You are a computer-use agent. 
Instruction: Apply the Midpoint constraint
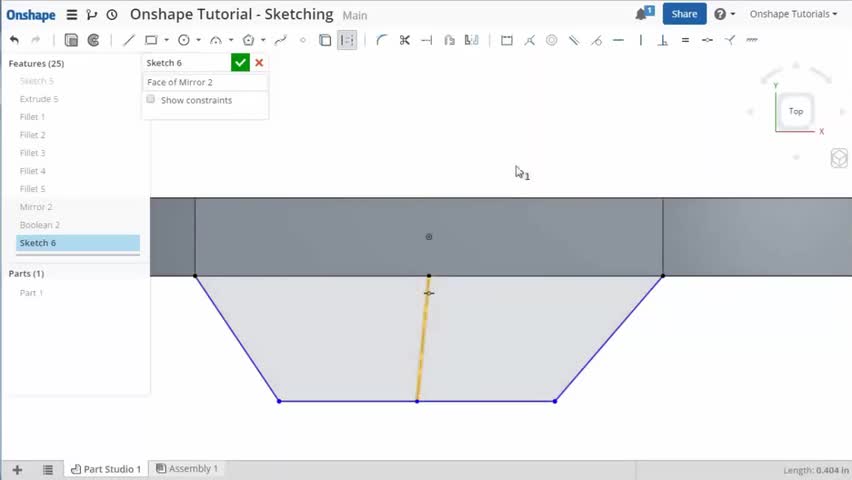pyautogui.click(x=707, y=40)
